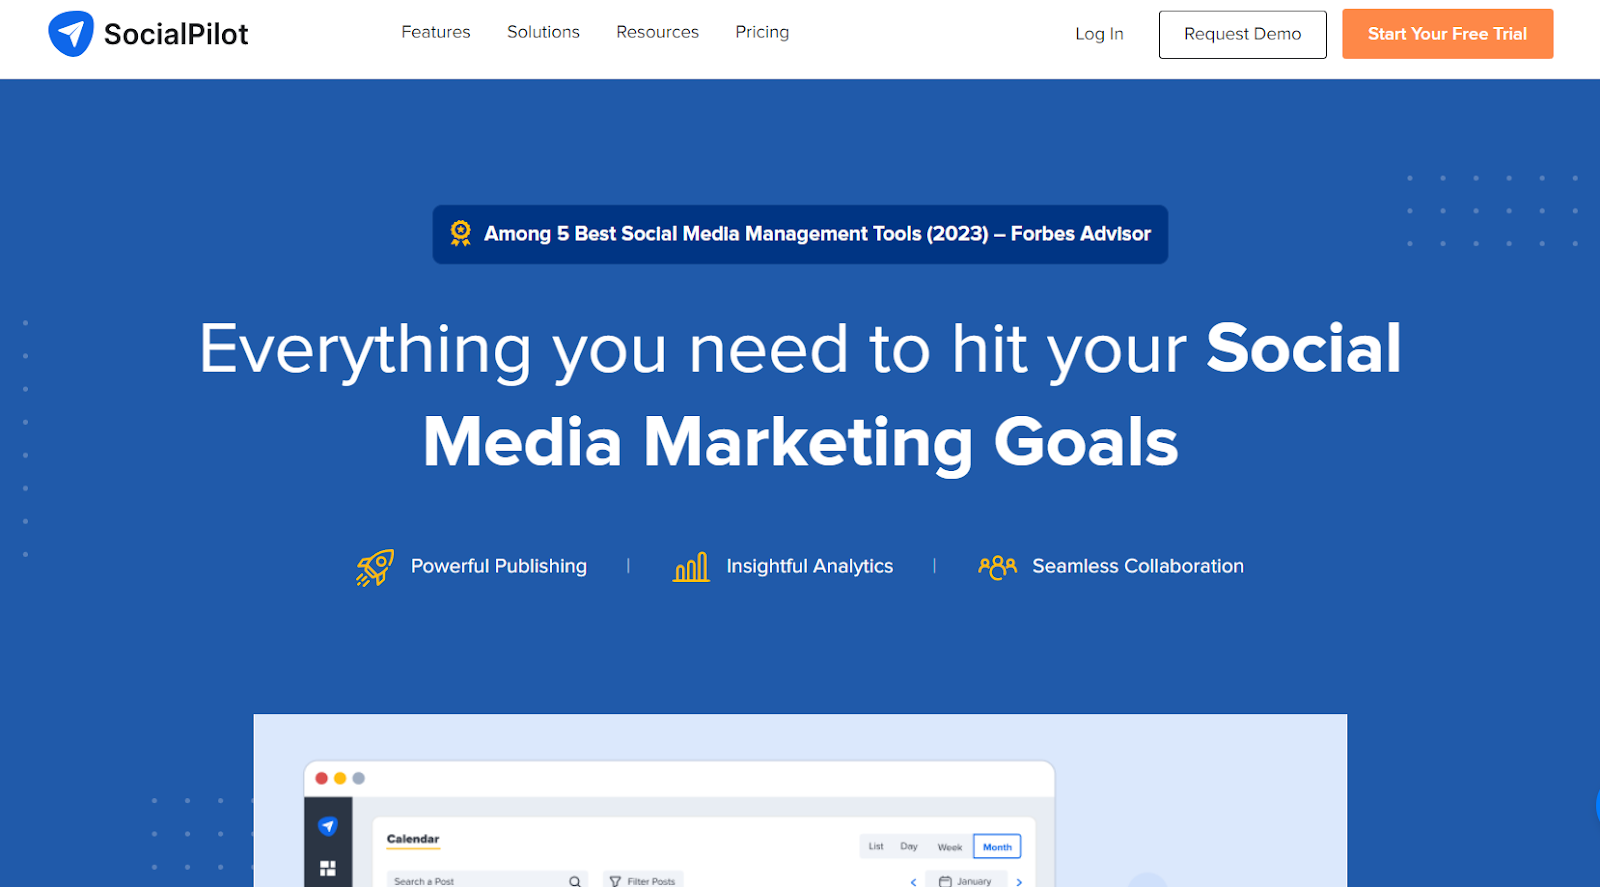This screenshot has height=887, width=1600.
Task: Click the rocket icon beside Powerful Publishing
Action: 375,567
